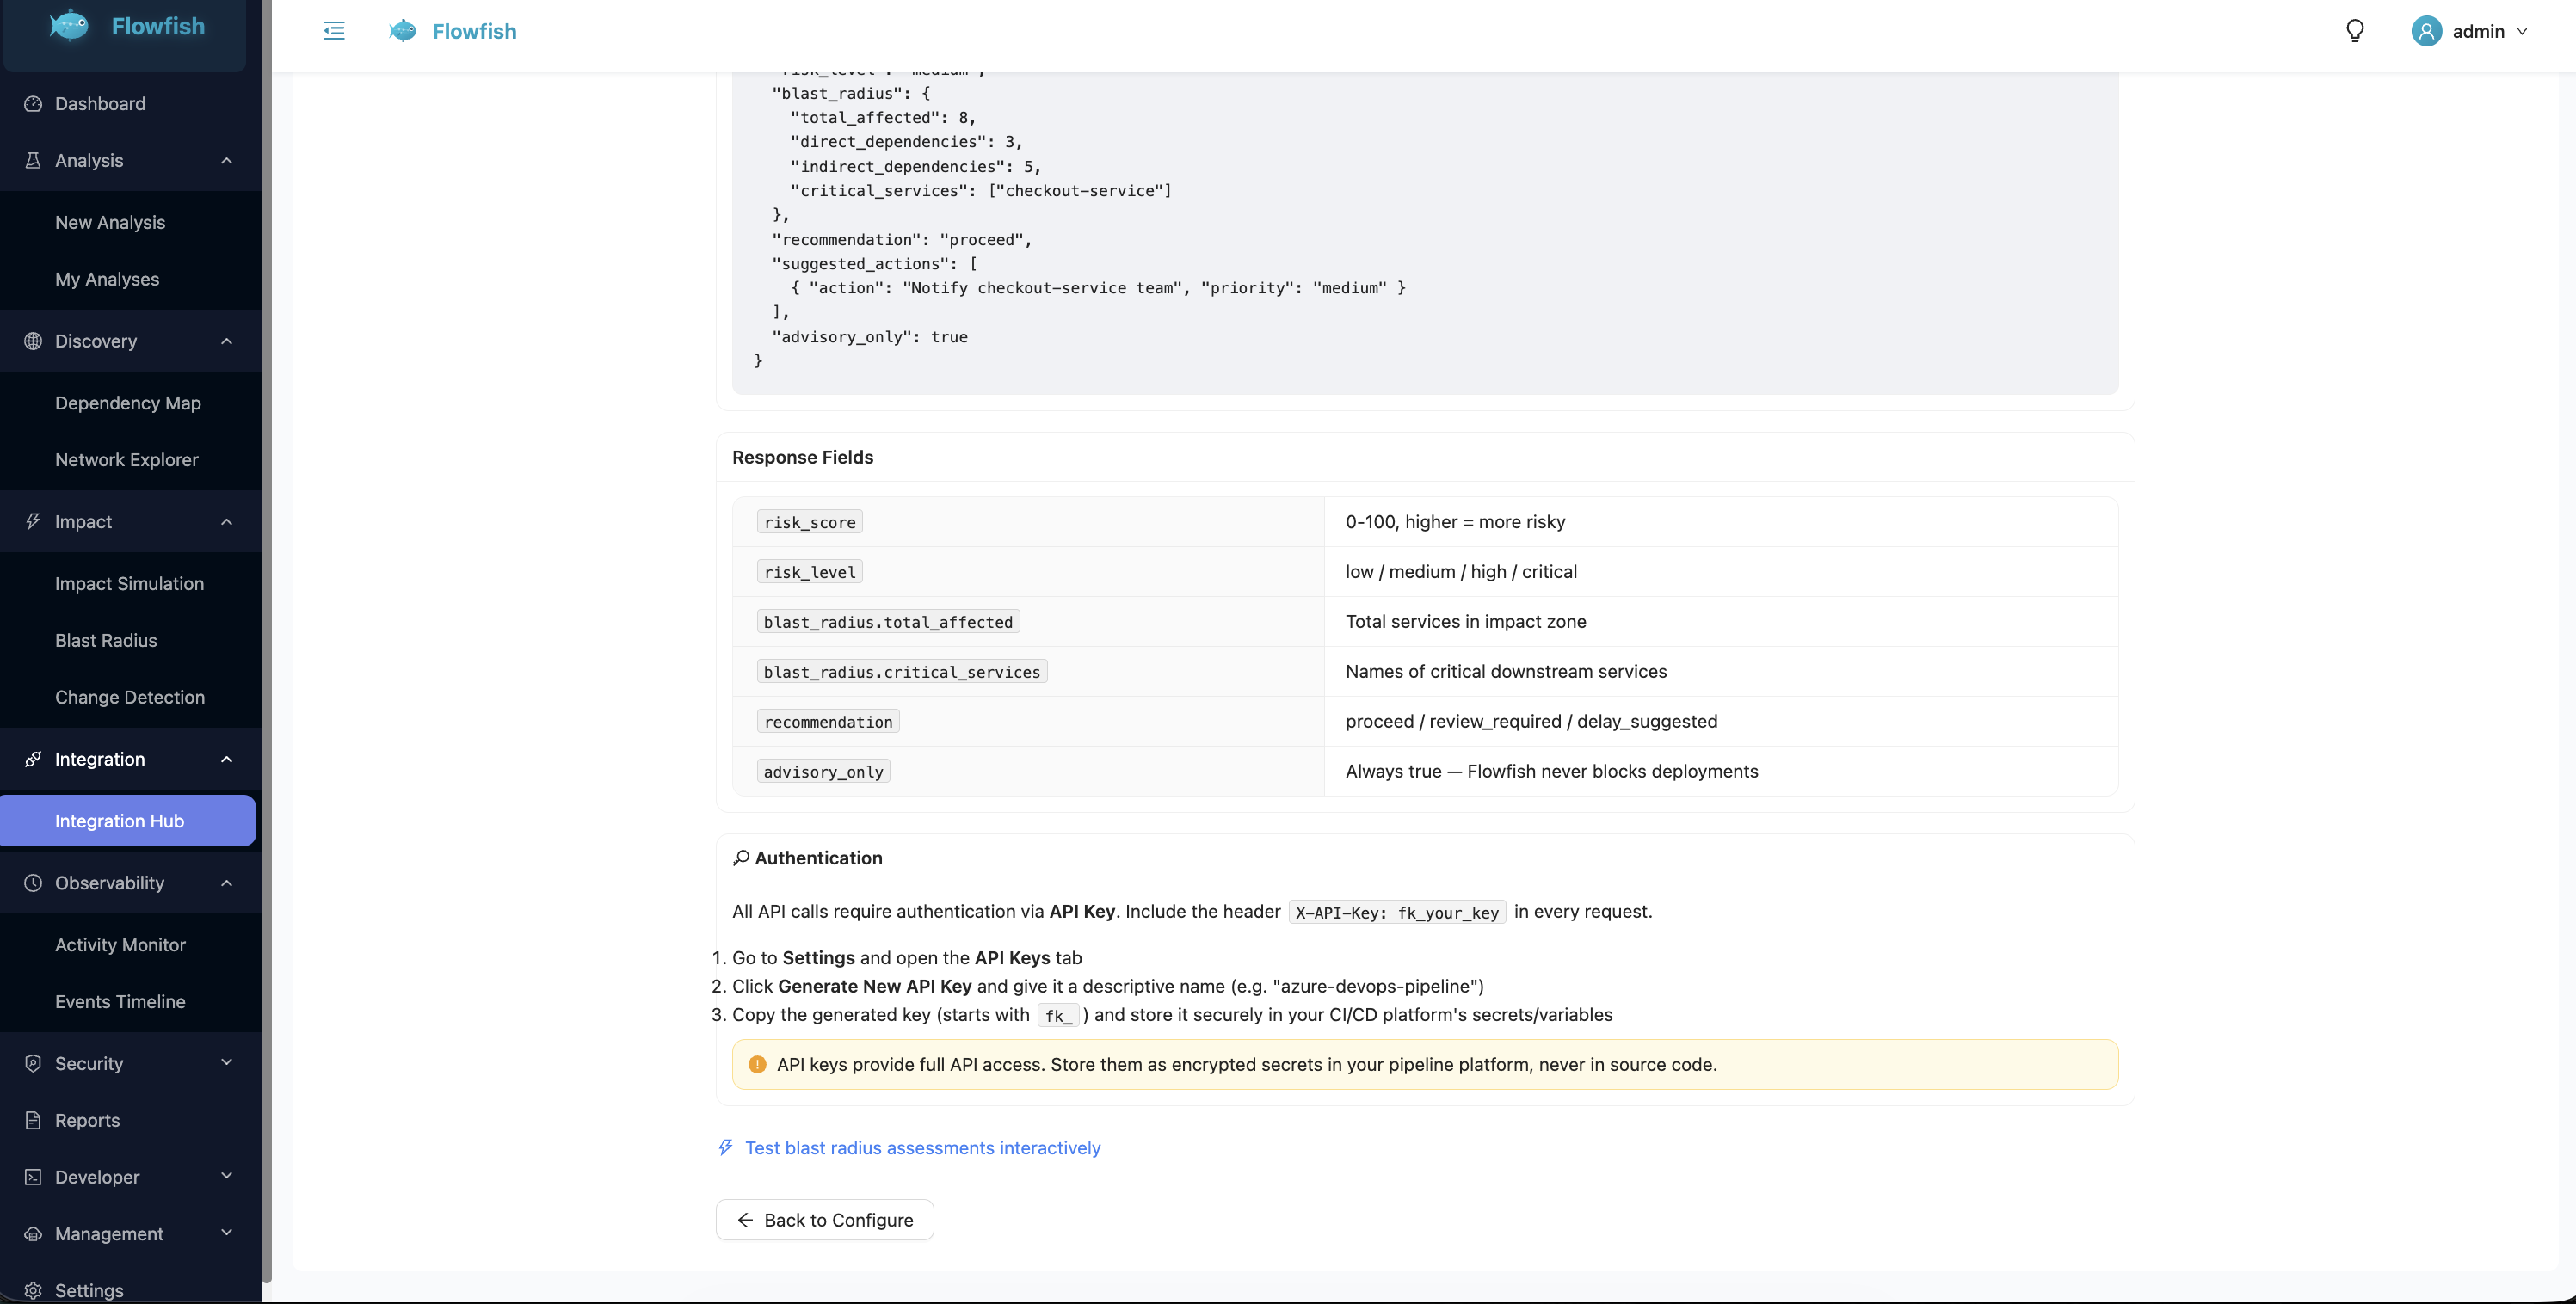The image size is (2576, 1304).
Task: Collapse the Observability menu chevron
Action: pos(227,883)
